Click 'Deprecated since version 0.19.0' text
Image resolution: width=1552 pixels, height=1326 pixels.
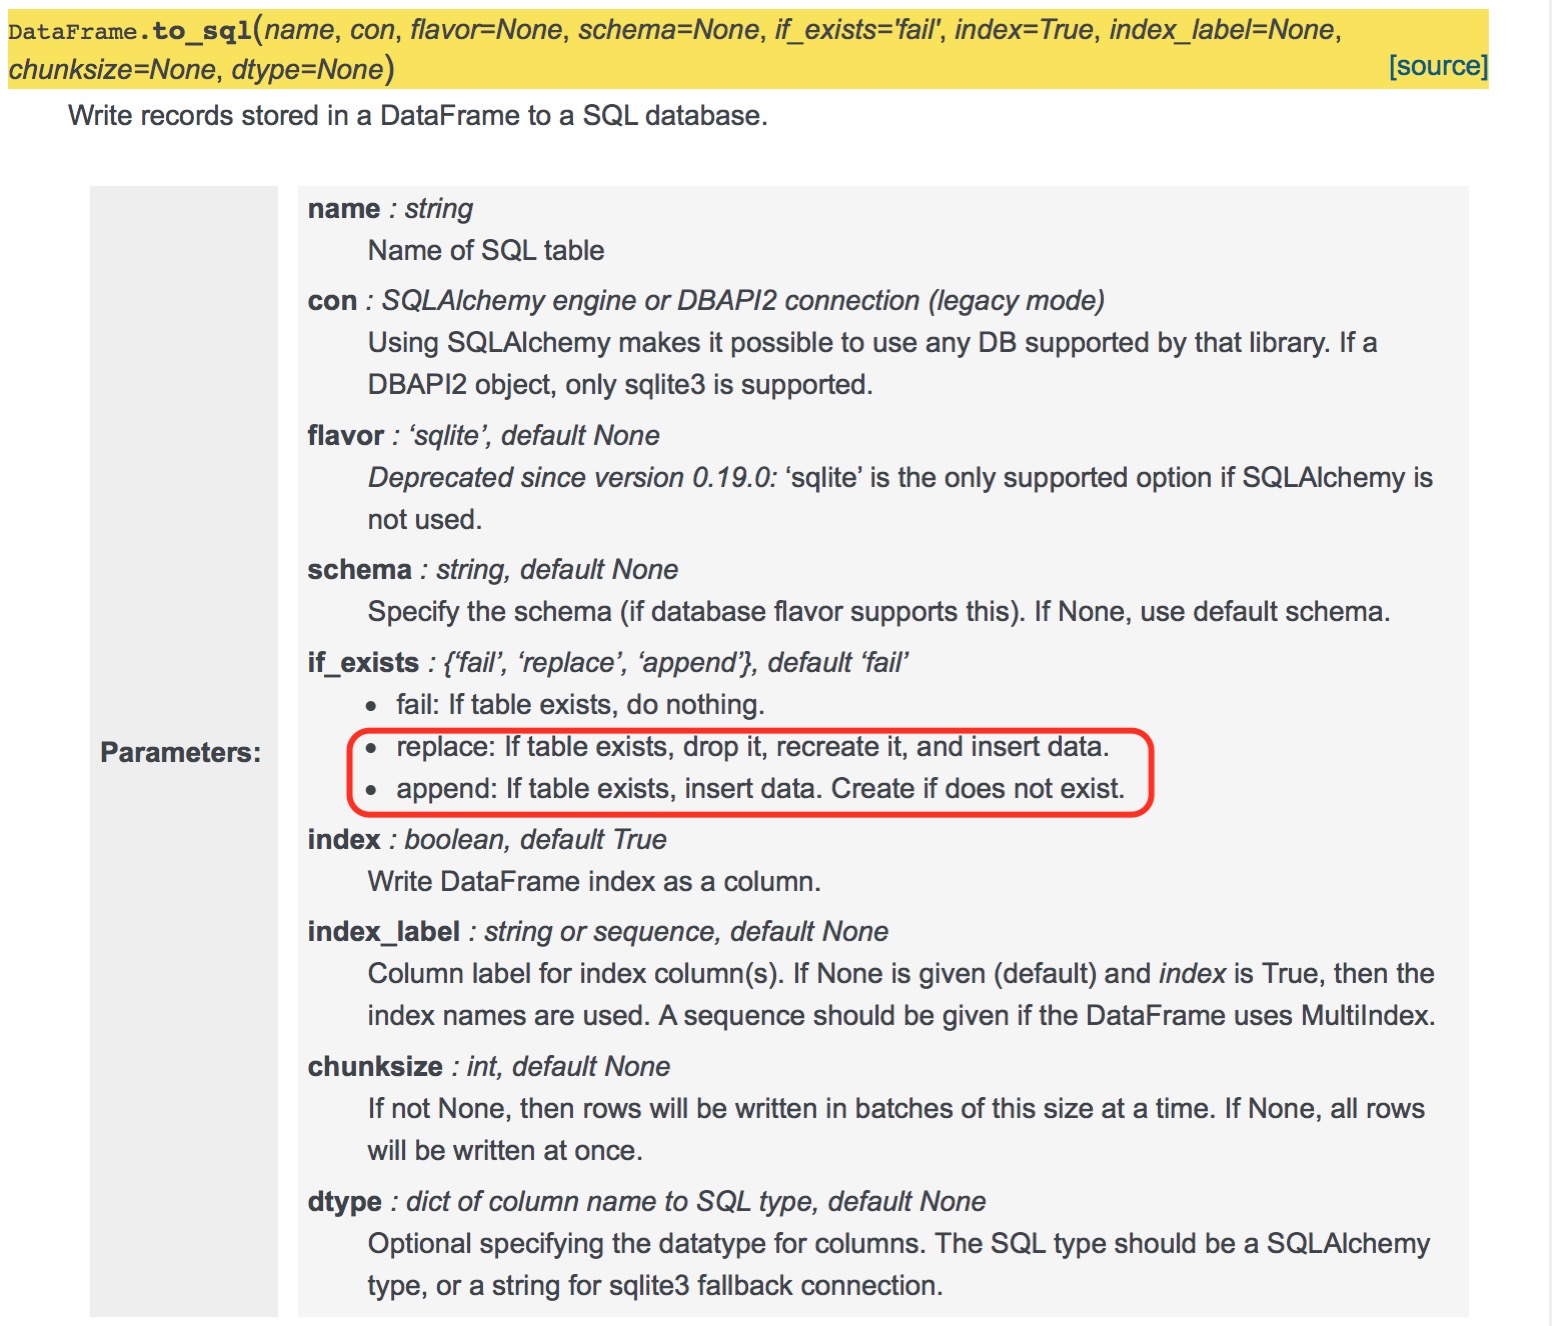pos(572,477)
